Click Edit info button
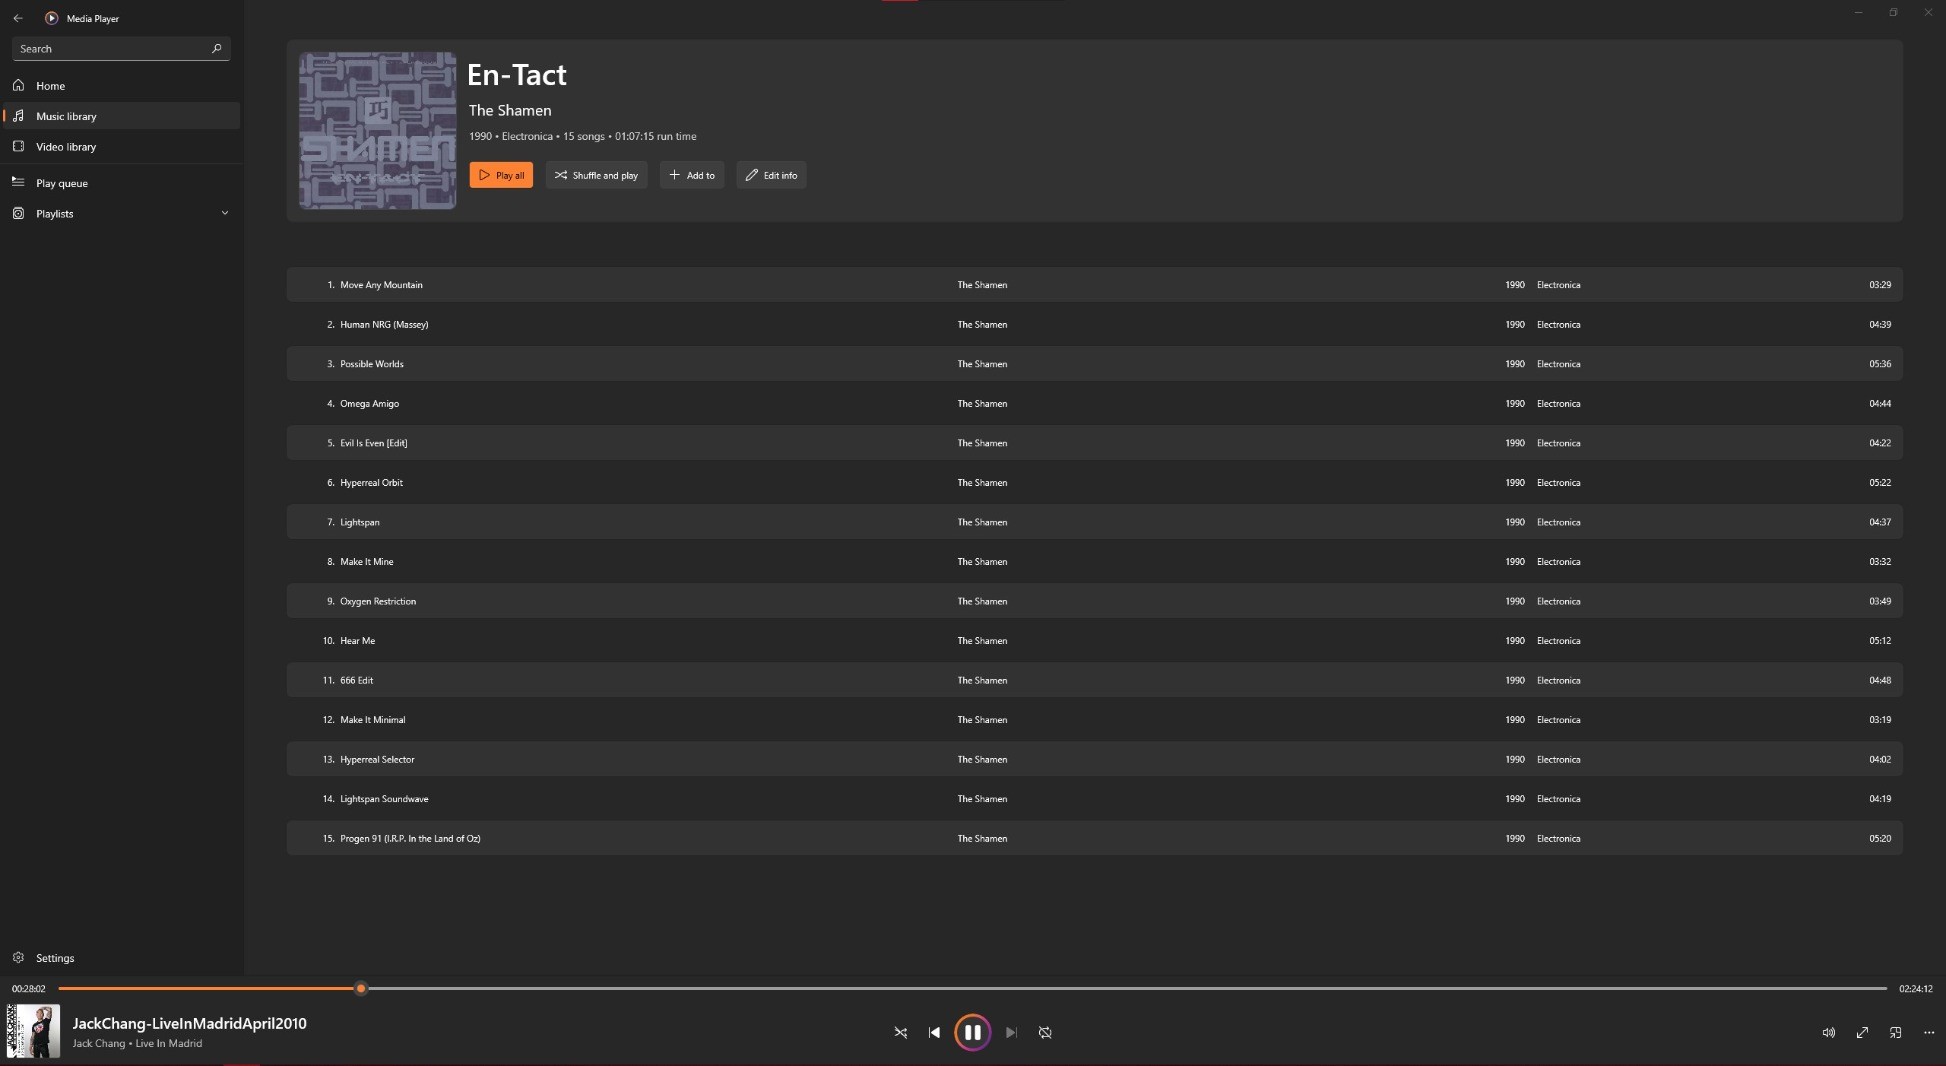Screen dimensions: 1946x1066 tap(771, 175)
